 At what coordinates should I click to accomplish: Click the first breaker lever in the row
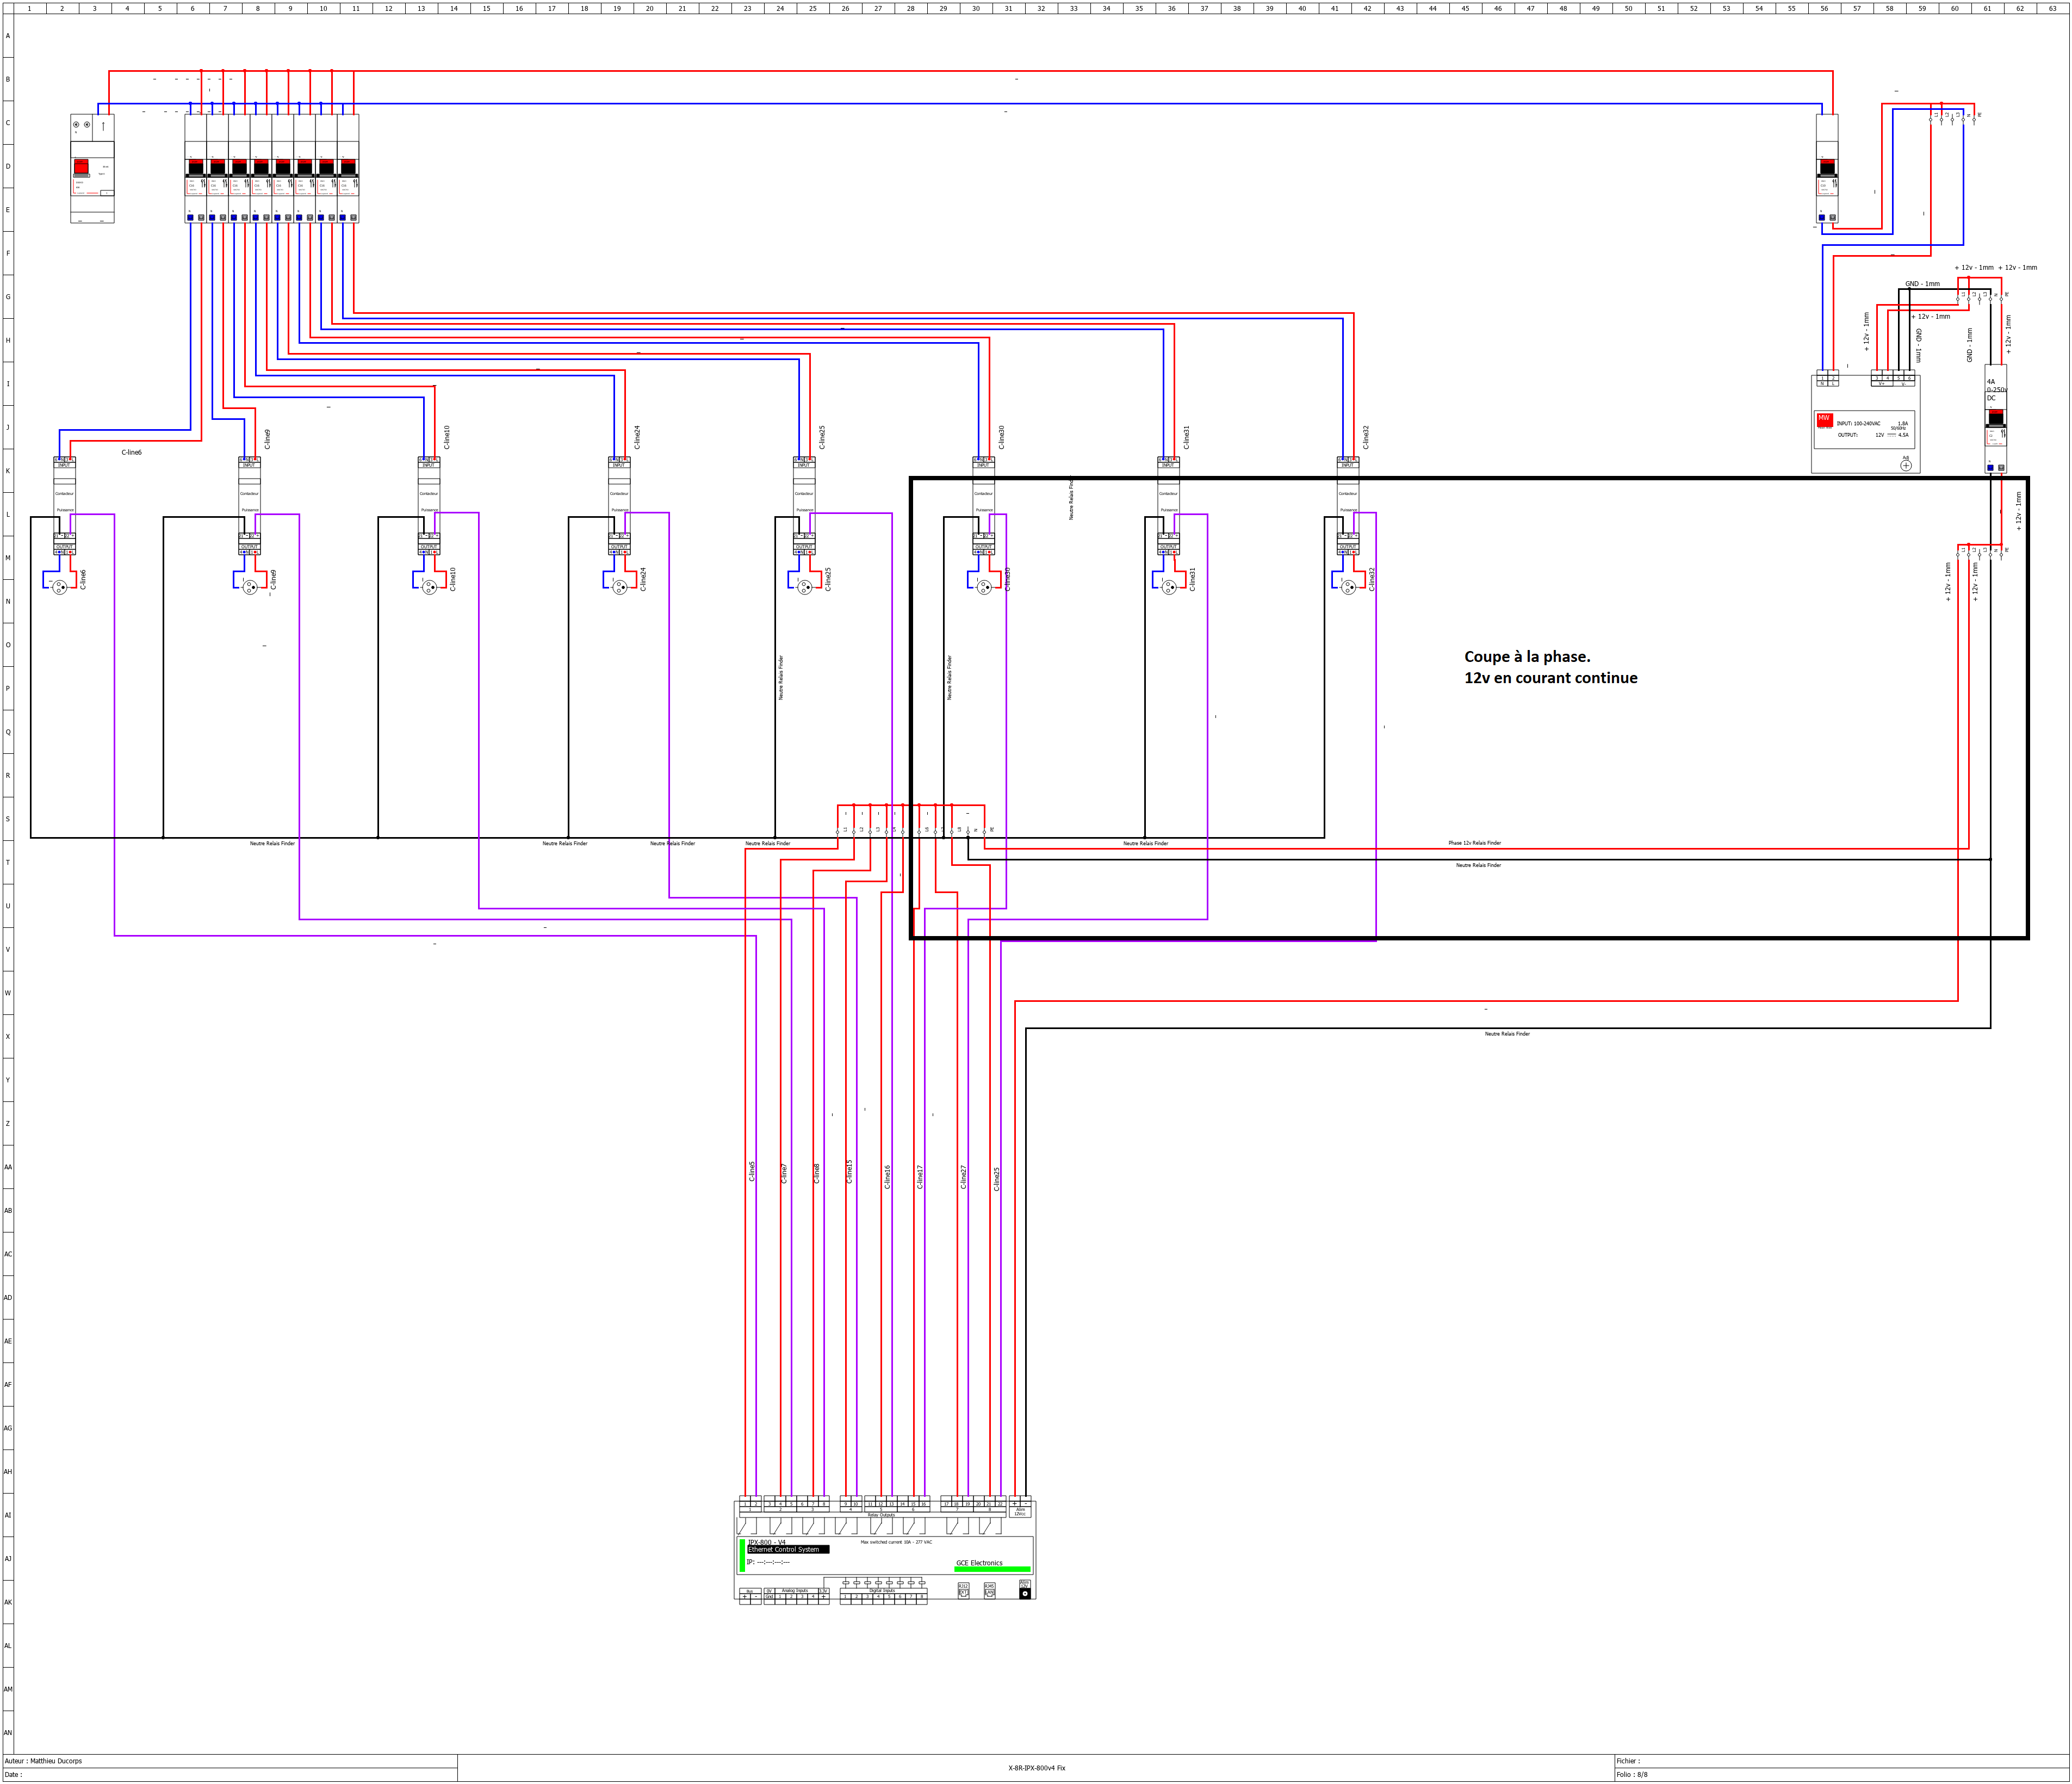(196, 168)
